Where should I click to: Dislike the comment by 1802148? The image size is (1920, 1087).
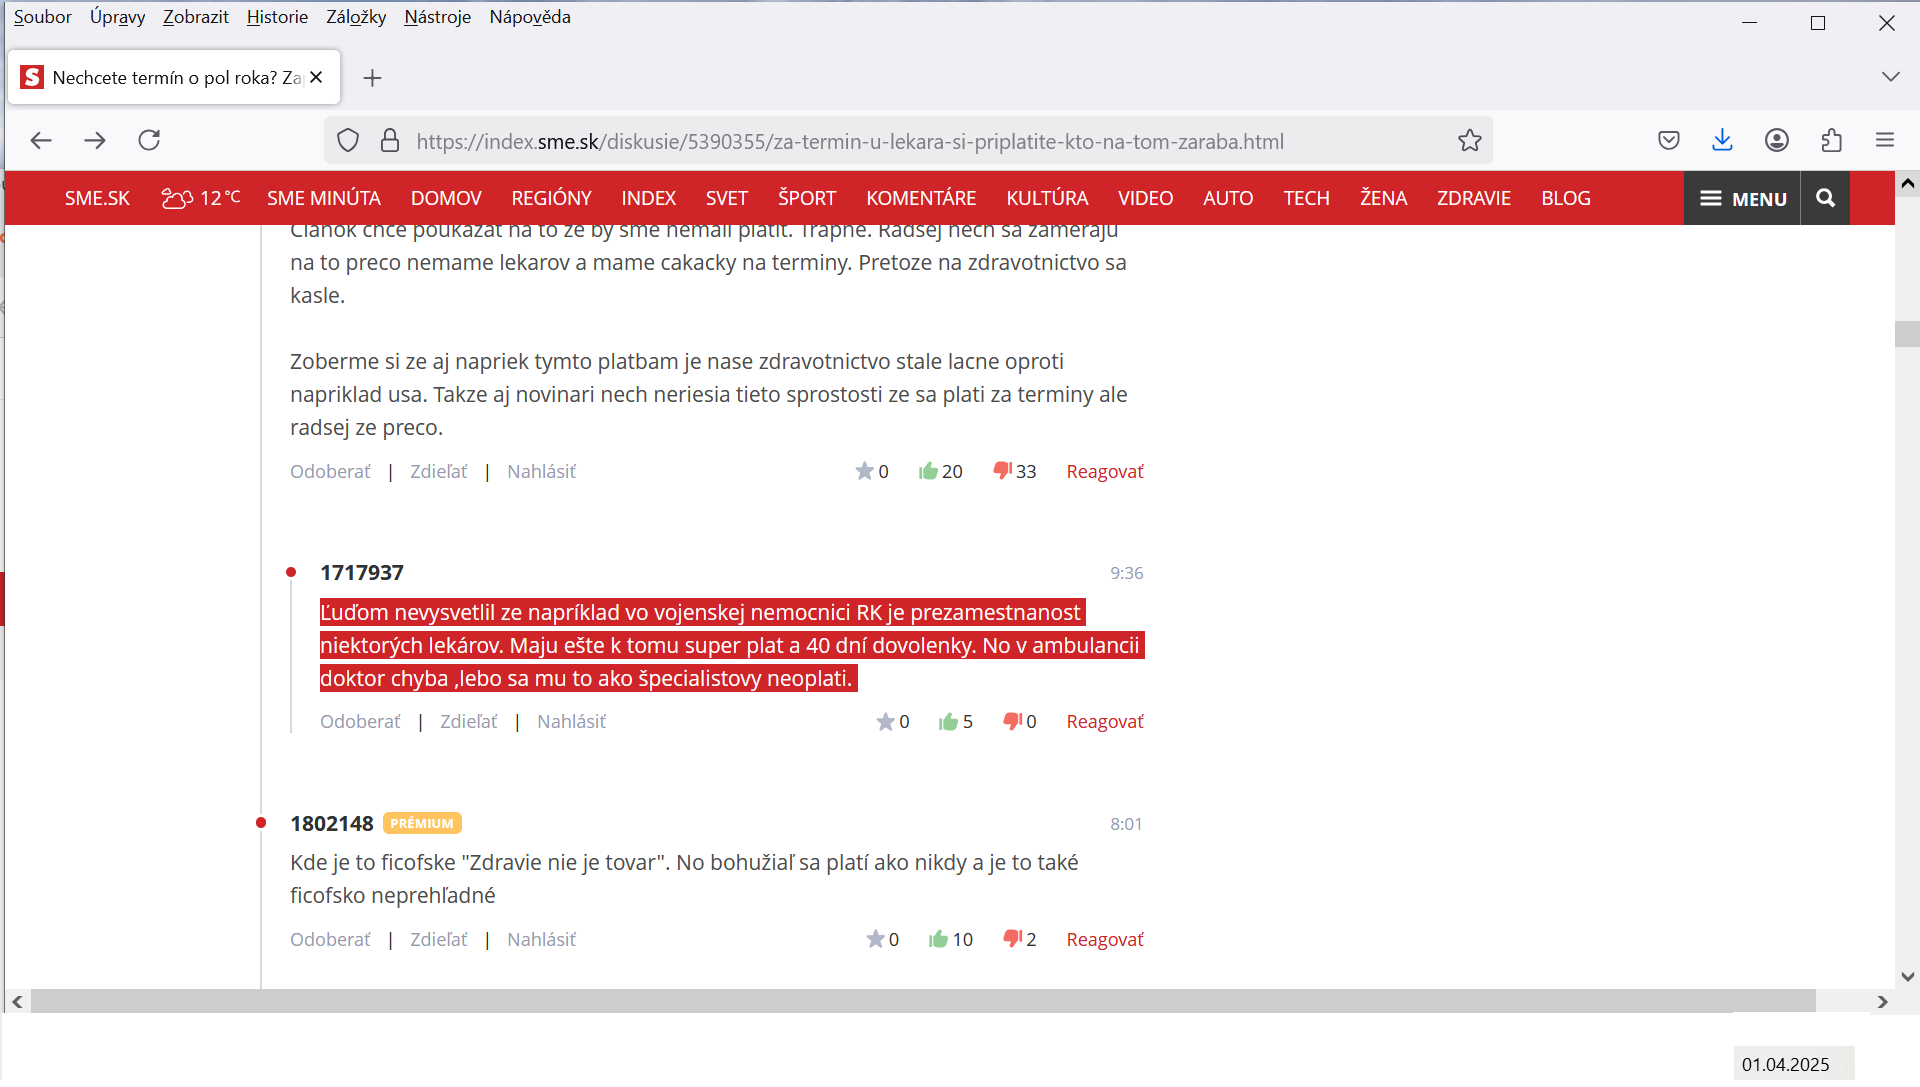[1012, 940]
